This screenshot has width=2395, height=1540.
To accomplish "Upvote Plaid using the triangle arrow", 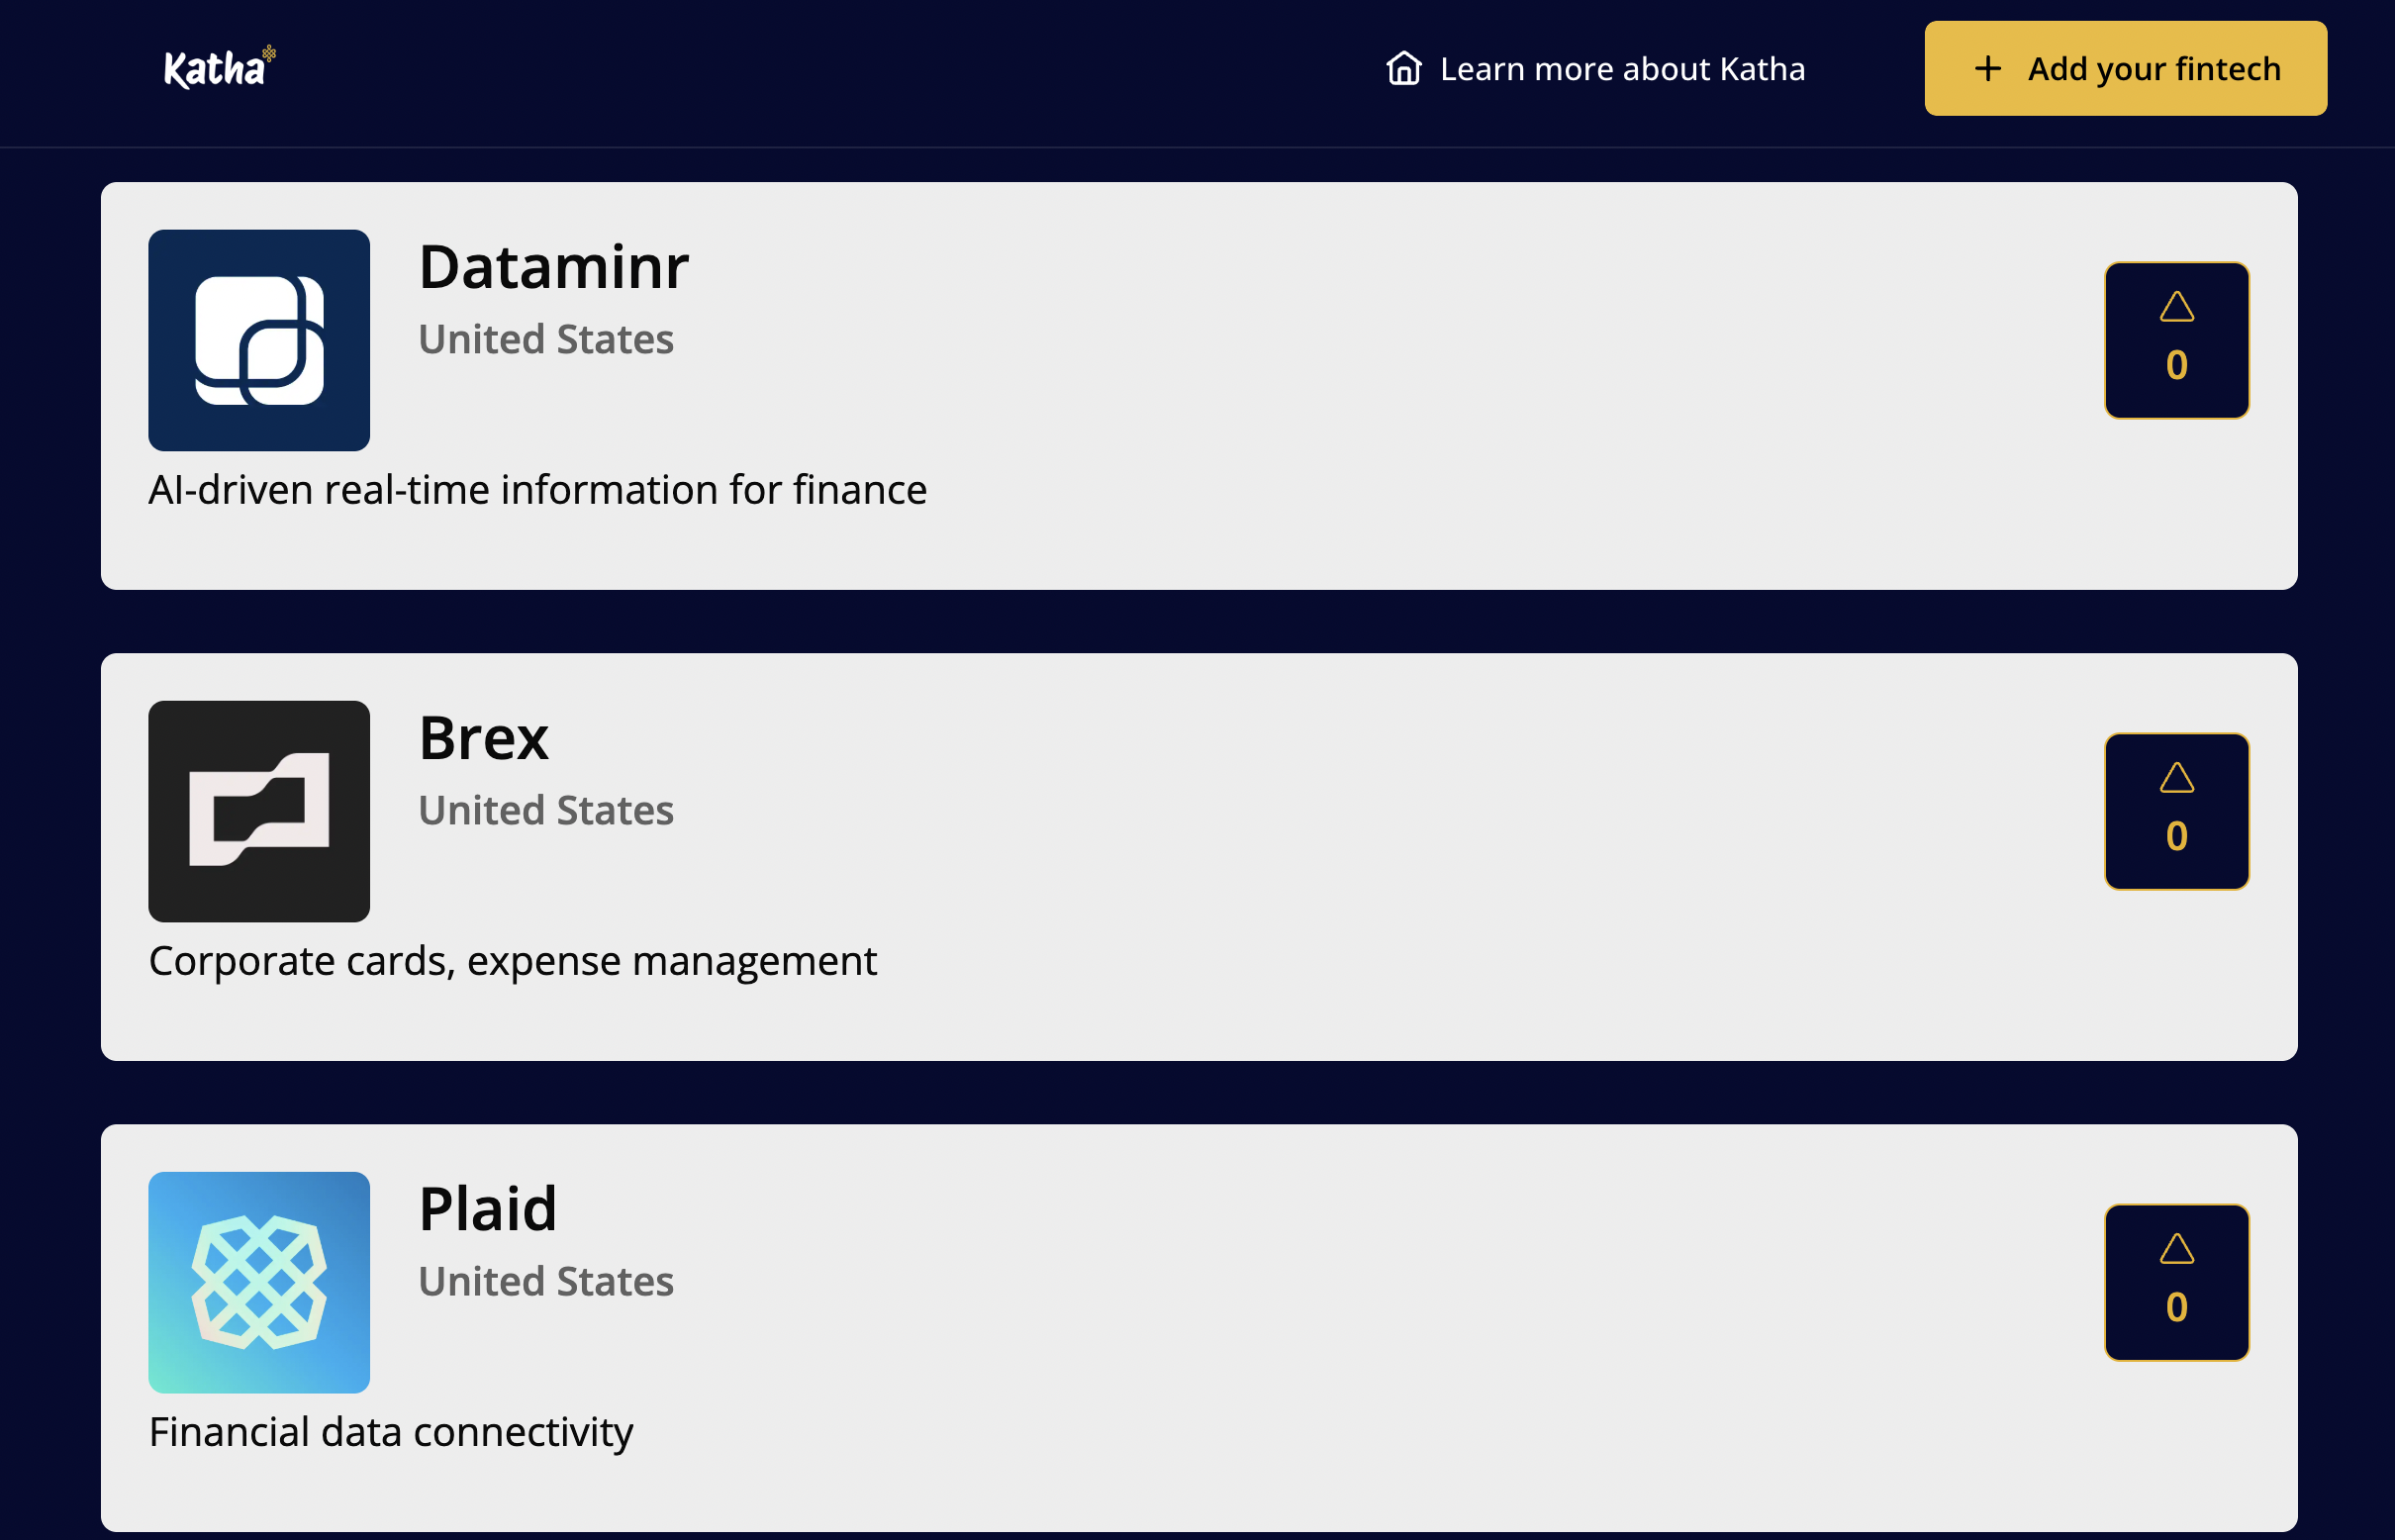I will (x=2176, y=1249).
